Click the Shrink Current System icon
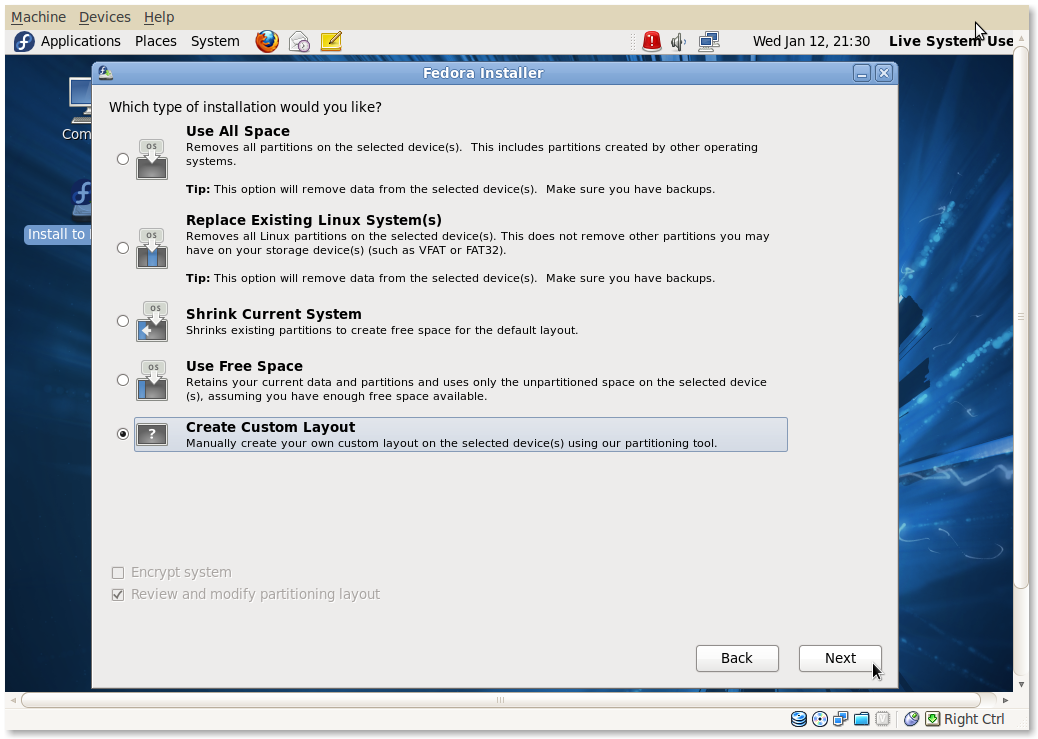 click(152, 321)
